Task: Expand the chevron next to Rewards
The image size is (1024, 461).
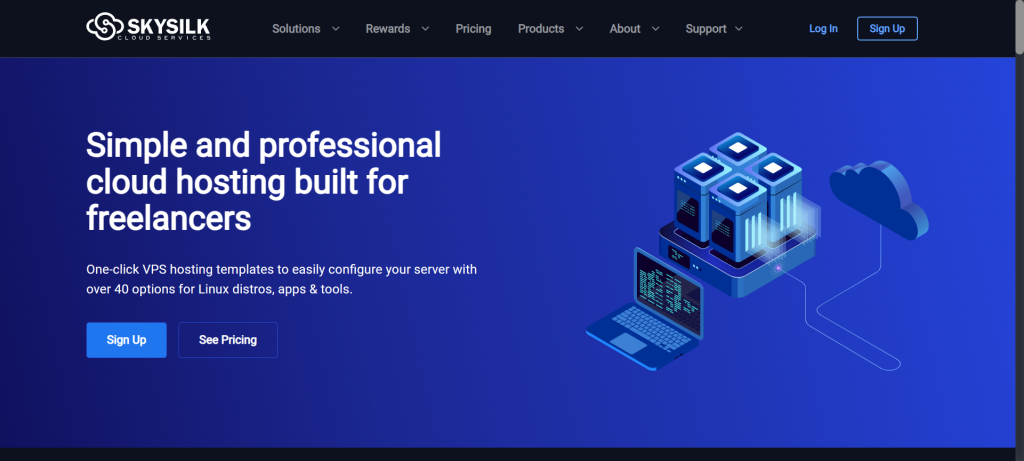Action: pyautogui.click(x=425, y=29)
